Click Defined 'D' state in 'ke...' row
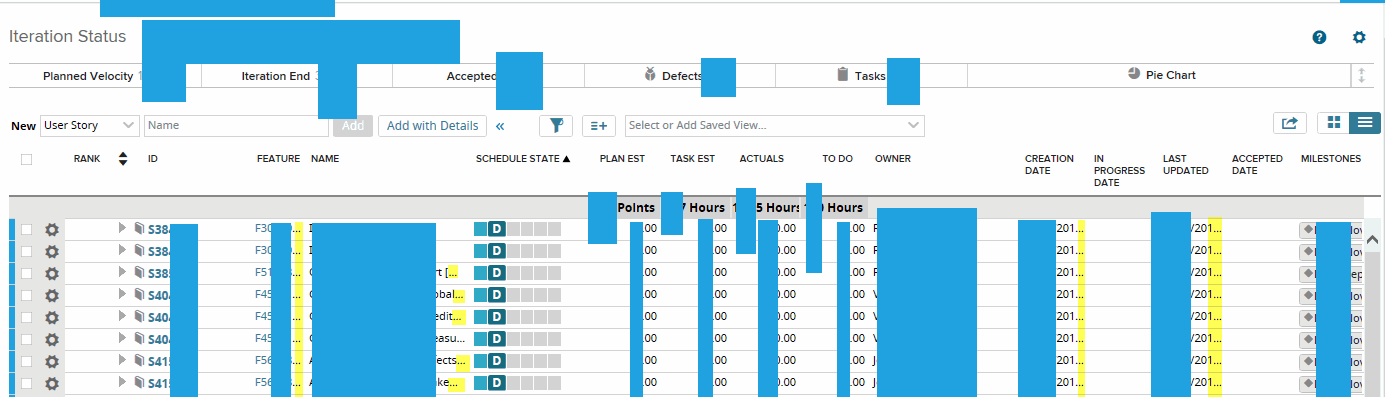Viewport: 1385px width, 397px height. tap(496, 383)
